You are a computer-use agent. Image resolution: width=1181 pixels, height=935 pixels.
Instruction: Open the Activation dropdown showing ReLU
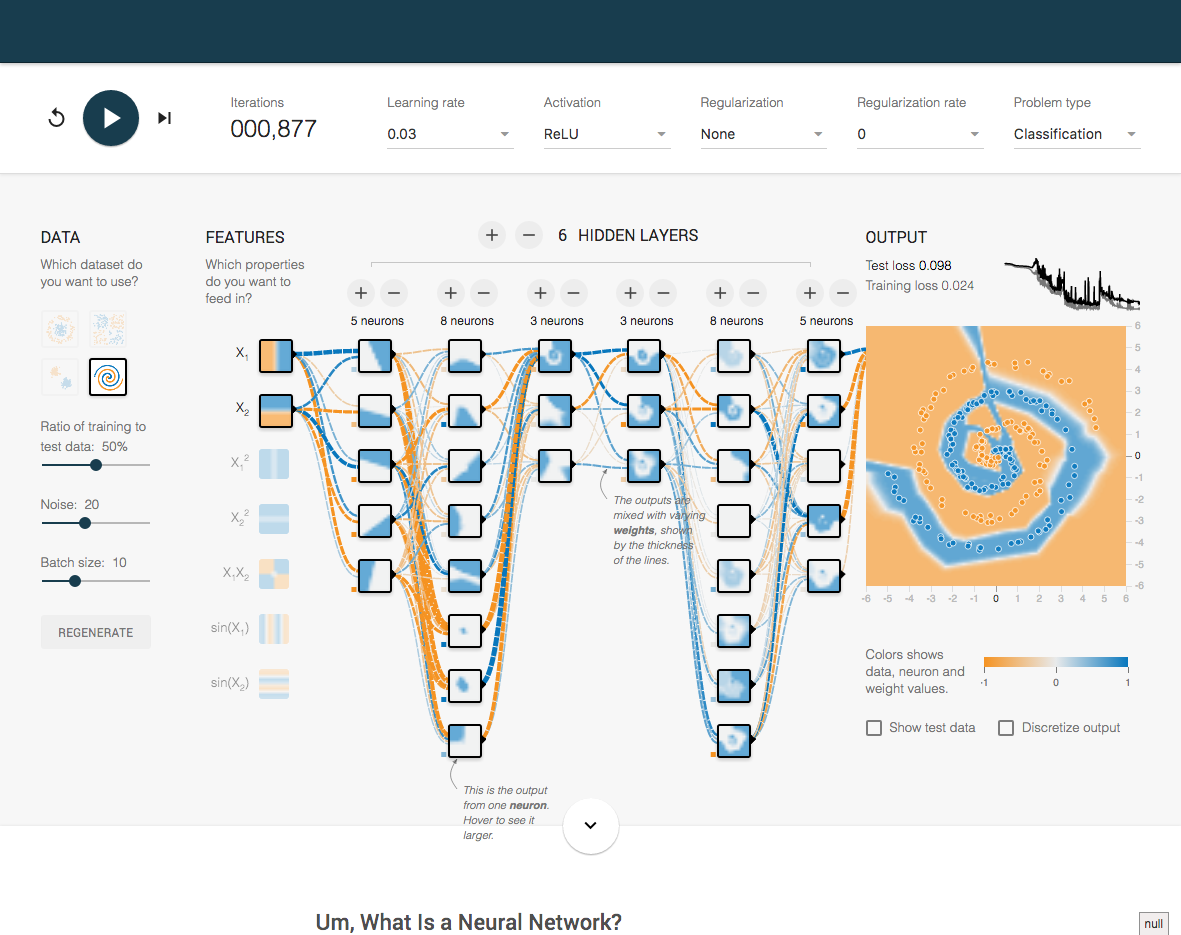606,134
